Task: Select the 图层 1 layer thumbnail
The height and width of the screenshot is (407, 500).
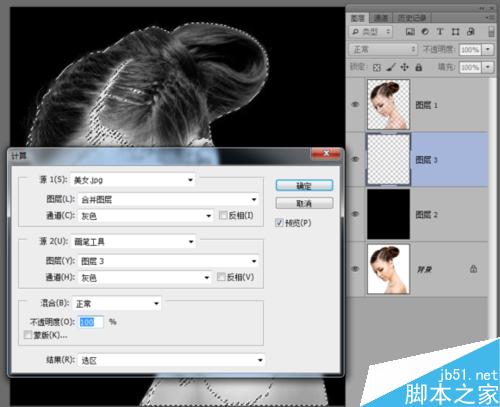Action: 388,104
